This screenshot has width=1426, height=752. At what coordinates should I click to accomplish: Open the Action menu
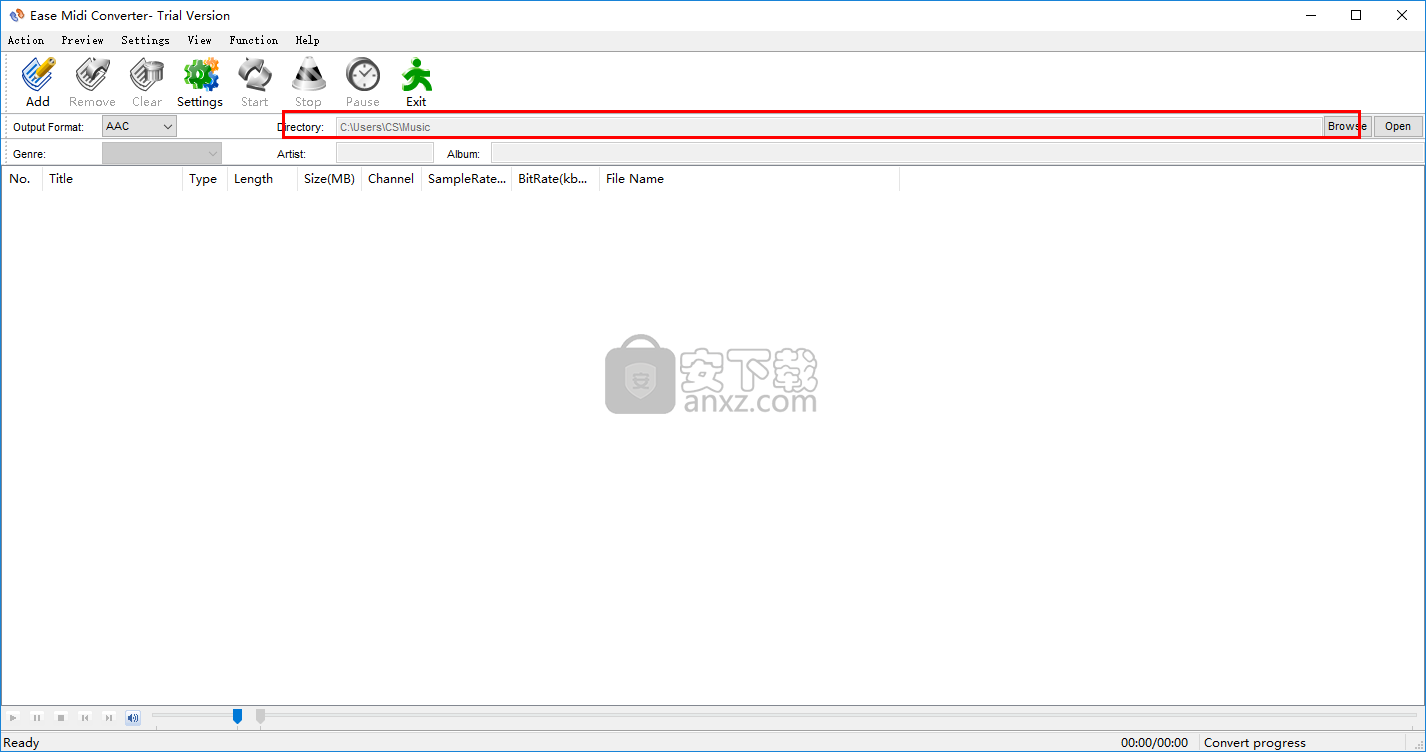[26, 40]
